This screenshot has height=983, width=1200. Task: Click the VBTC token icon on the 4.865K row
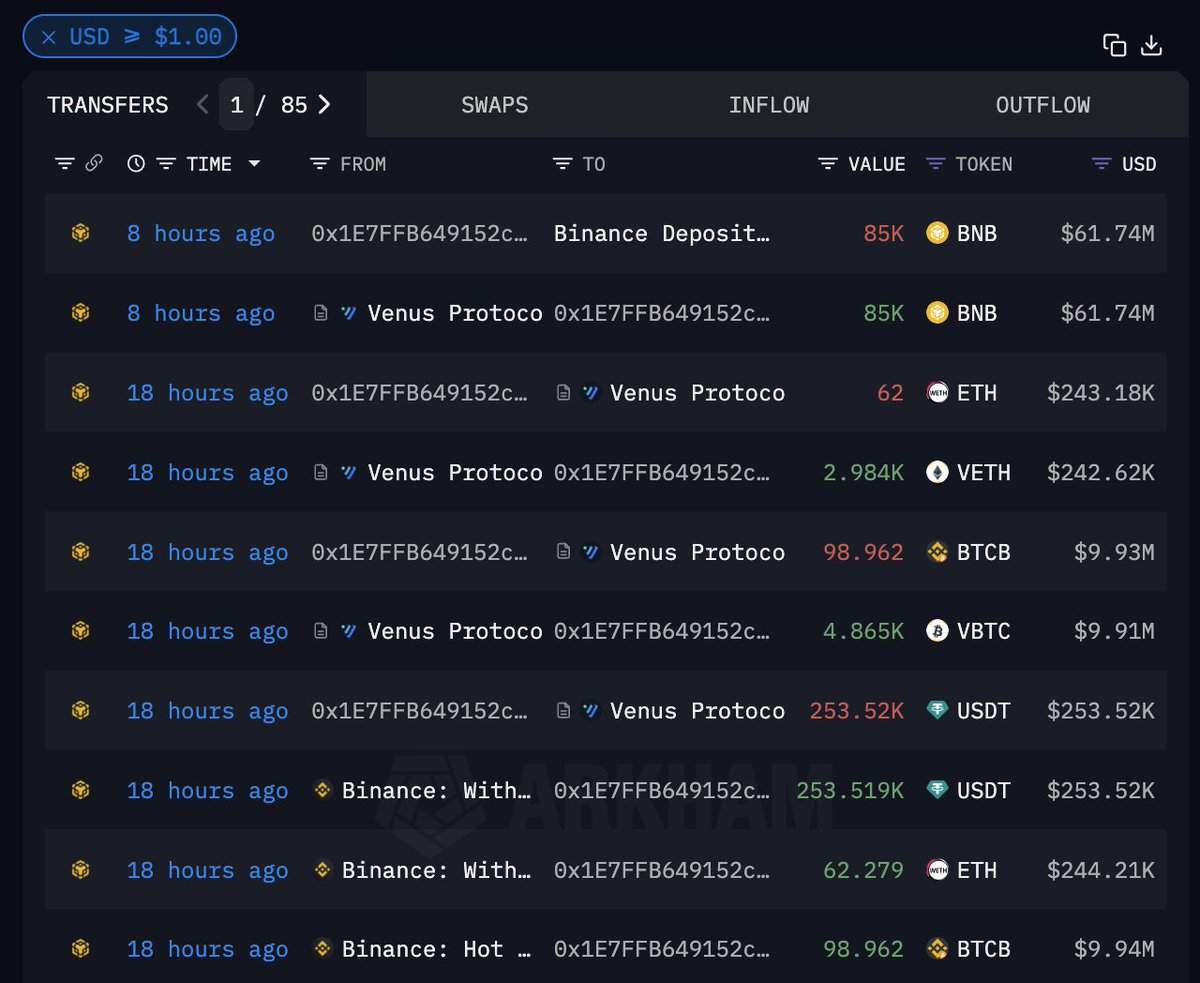pos(937,631)
